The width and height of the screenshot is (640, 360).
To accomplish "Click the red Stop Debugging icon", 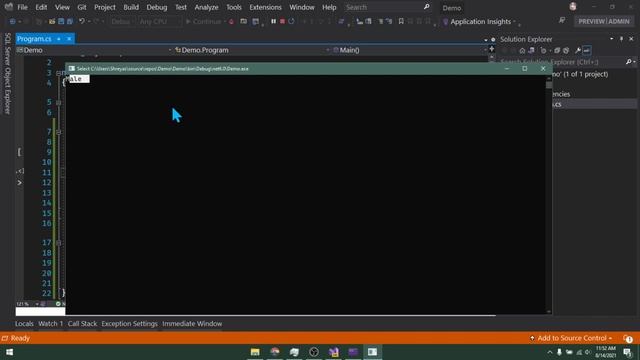I will tap(282, 21).
